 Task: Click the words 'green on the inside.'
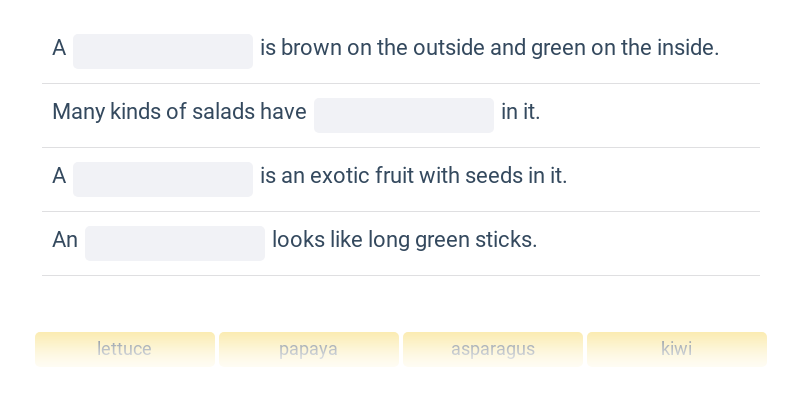pyautogui.click(x=625, y=48)
